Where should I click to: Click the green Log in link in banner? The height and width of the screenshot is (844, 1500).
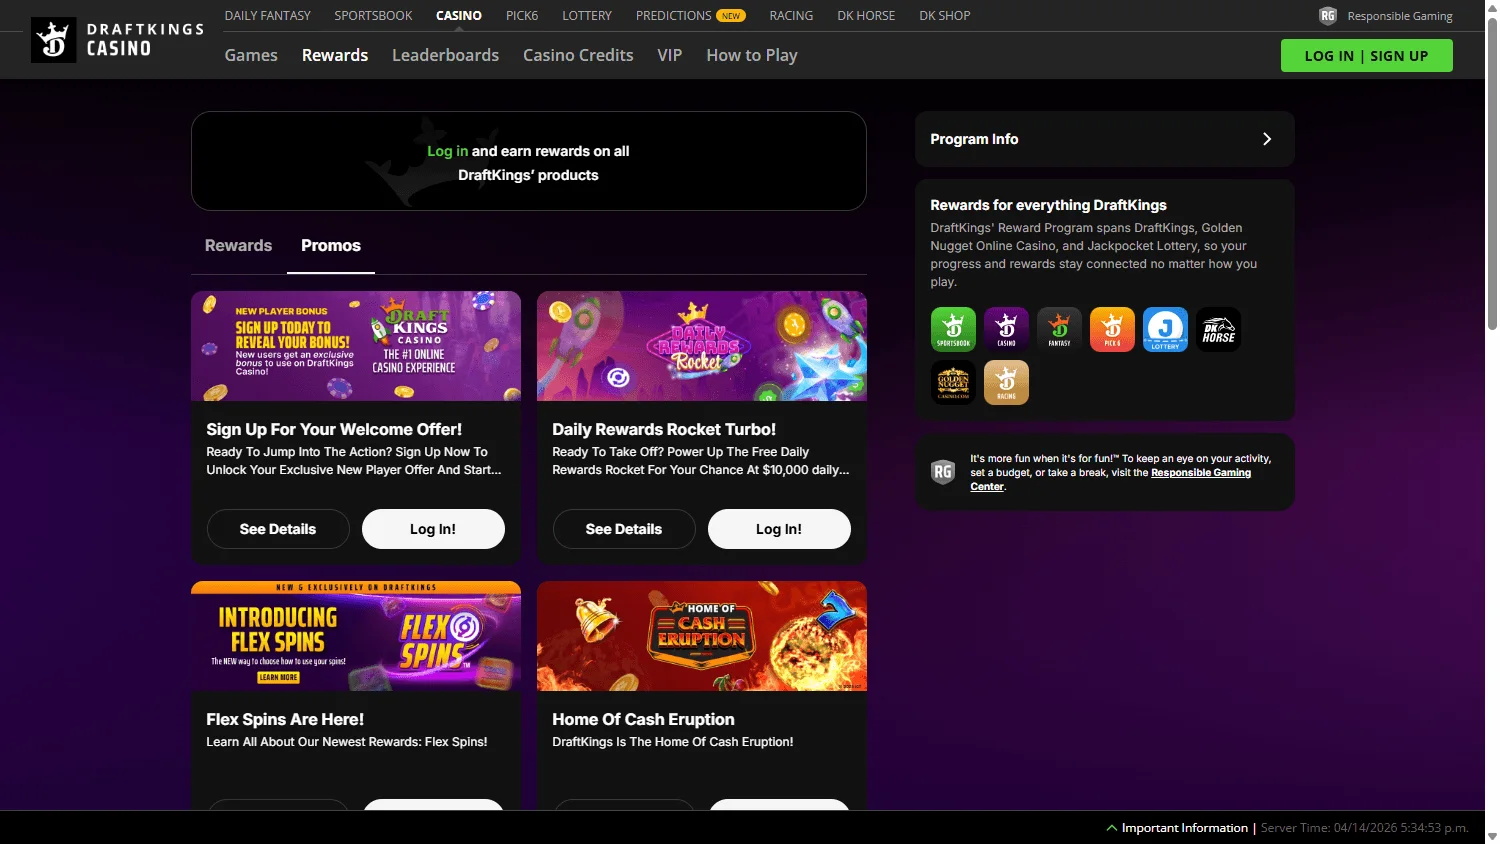[447, 151]
